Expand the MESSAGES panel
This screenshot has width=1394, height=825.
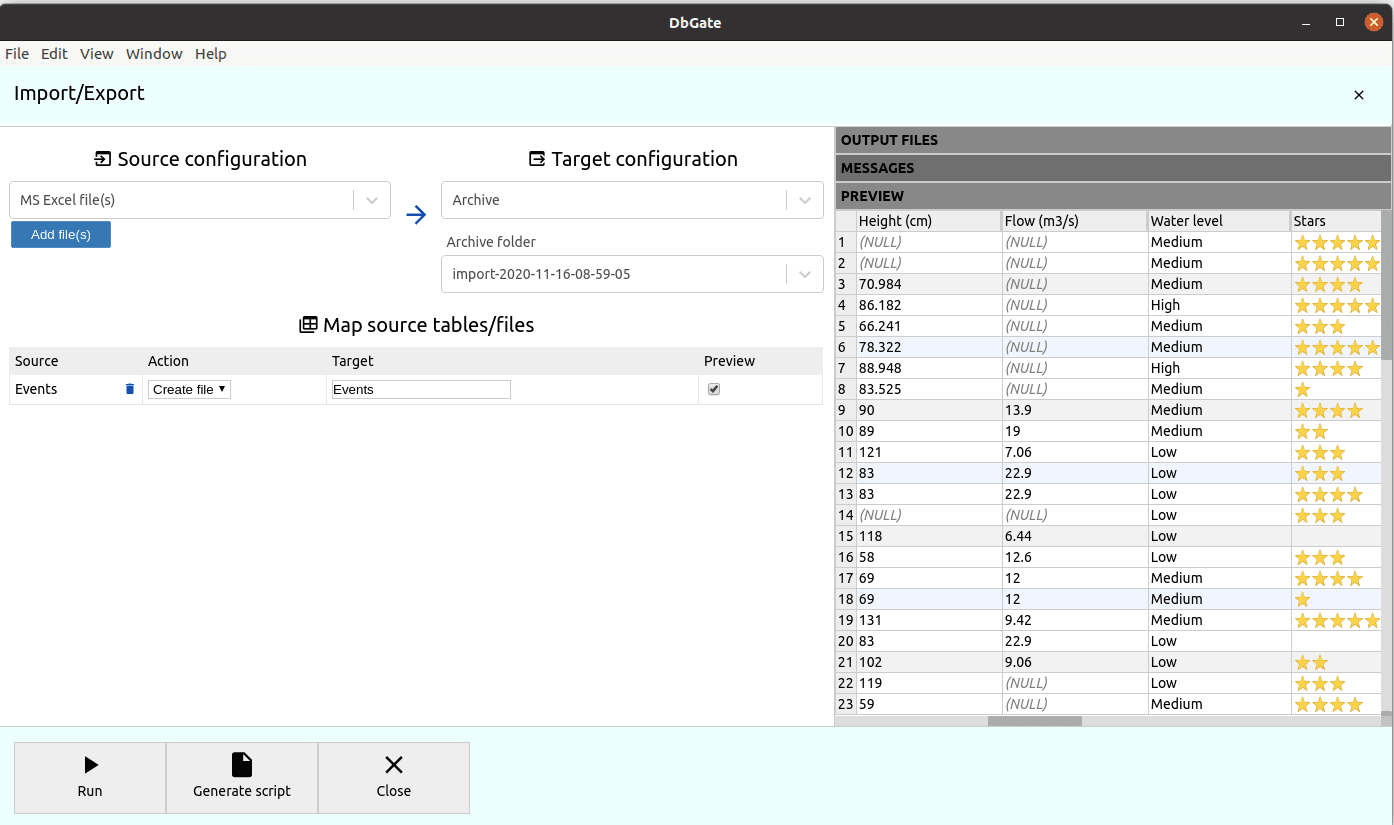tap(1112, 168)
